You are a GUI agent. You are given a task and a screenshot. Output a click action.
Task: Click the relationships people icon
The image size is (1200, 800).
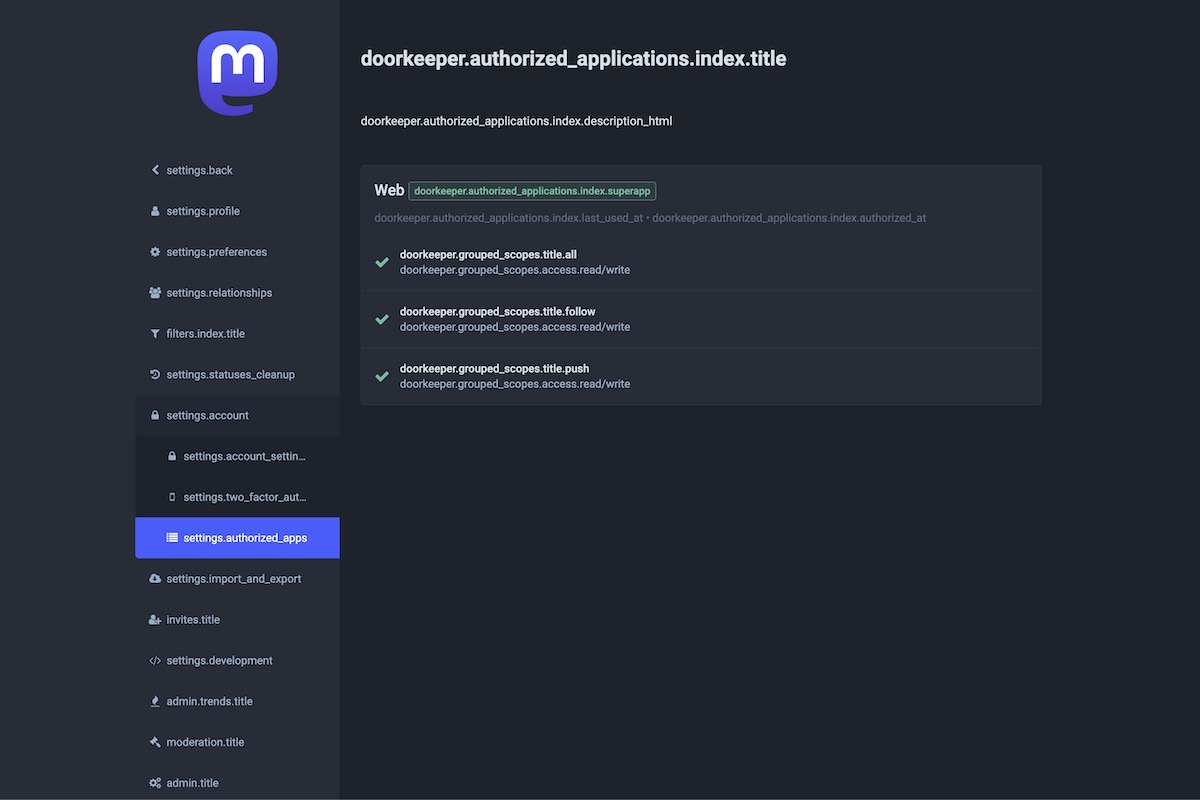click(x=155, y=293)
